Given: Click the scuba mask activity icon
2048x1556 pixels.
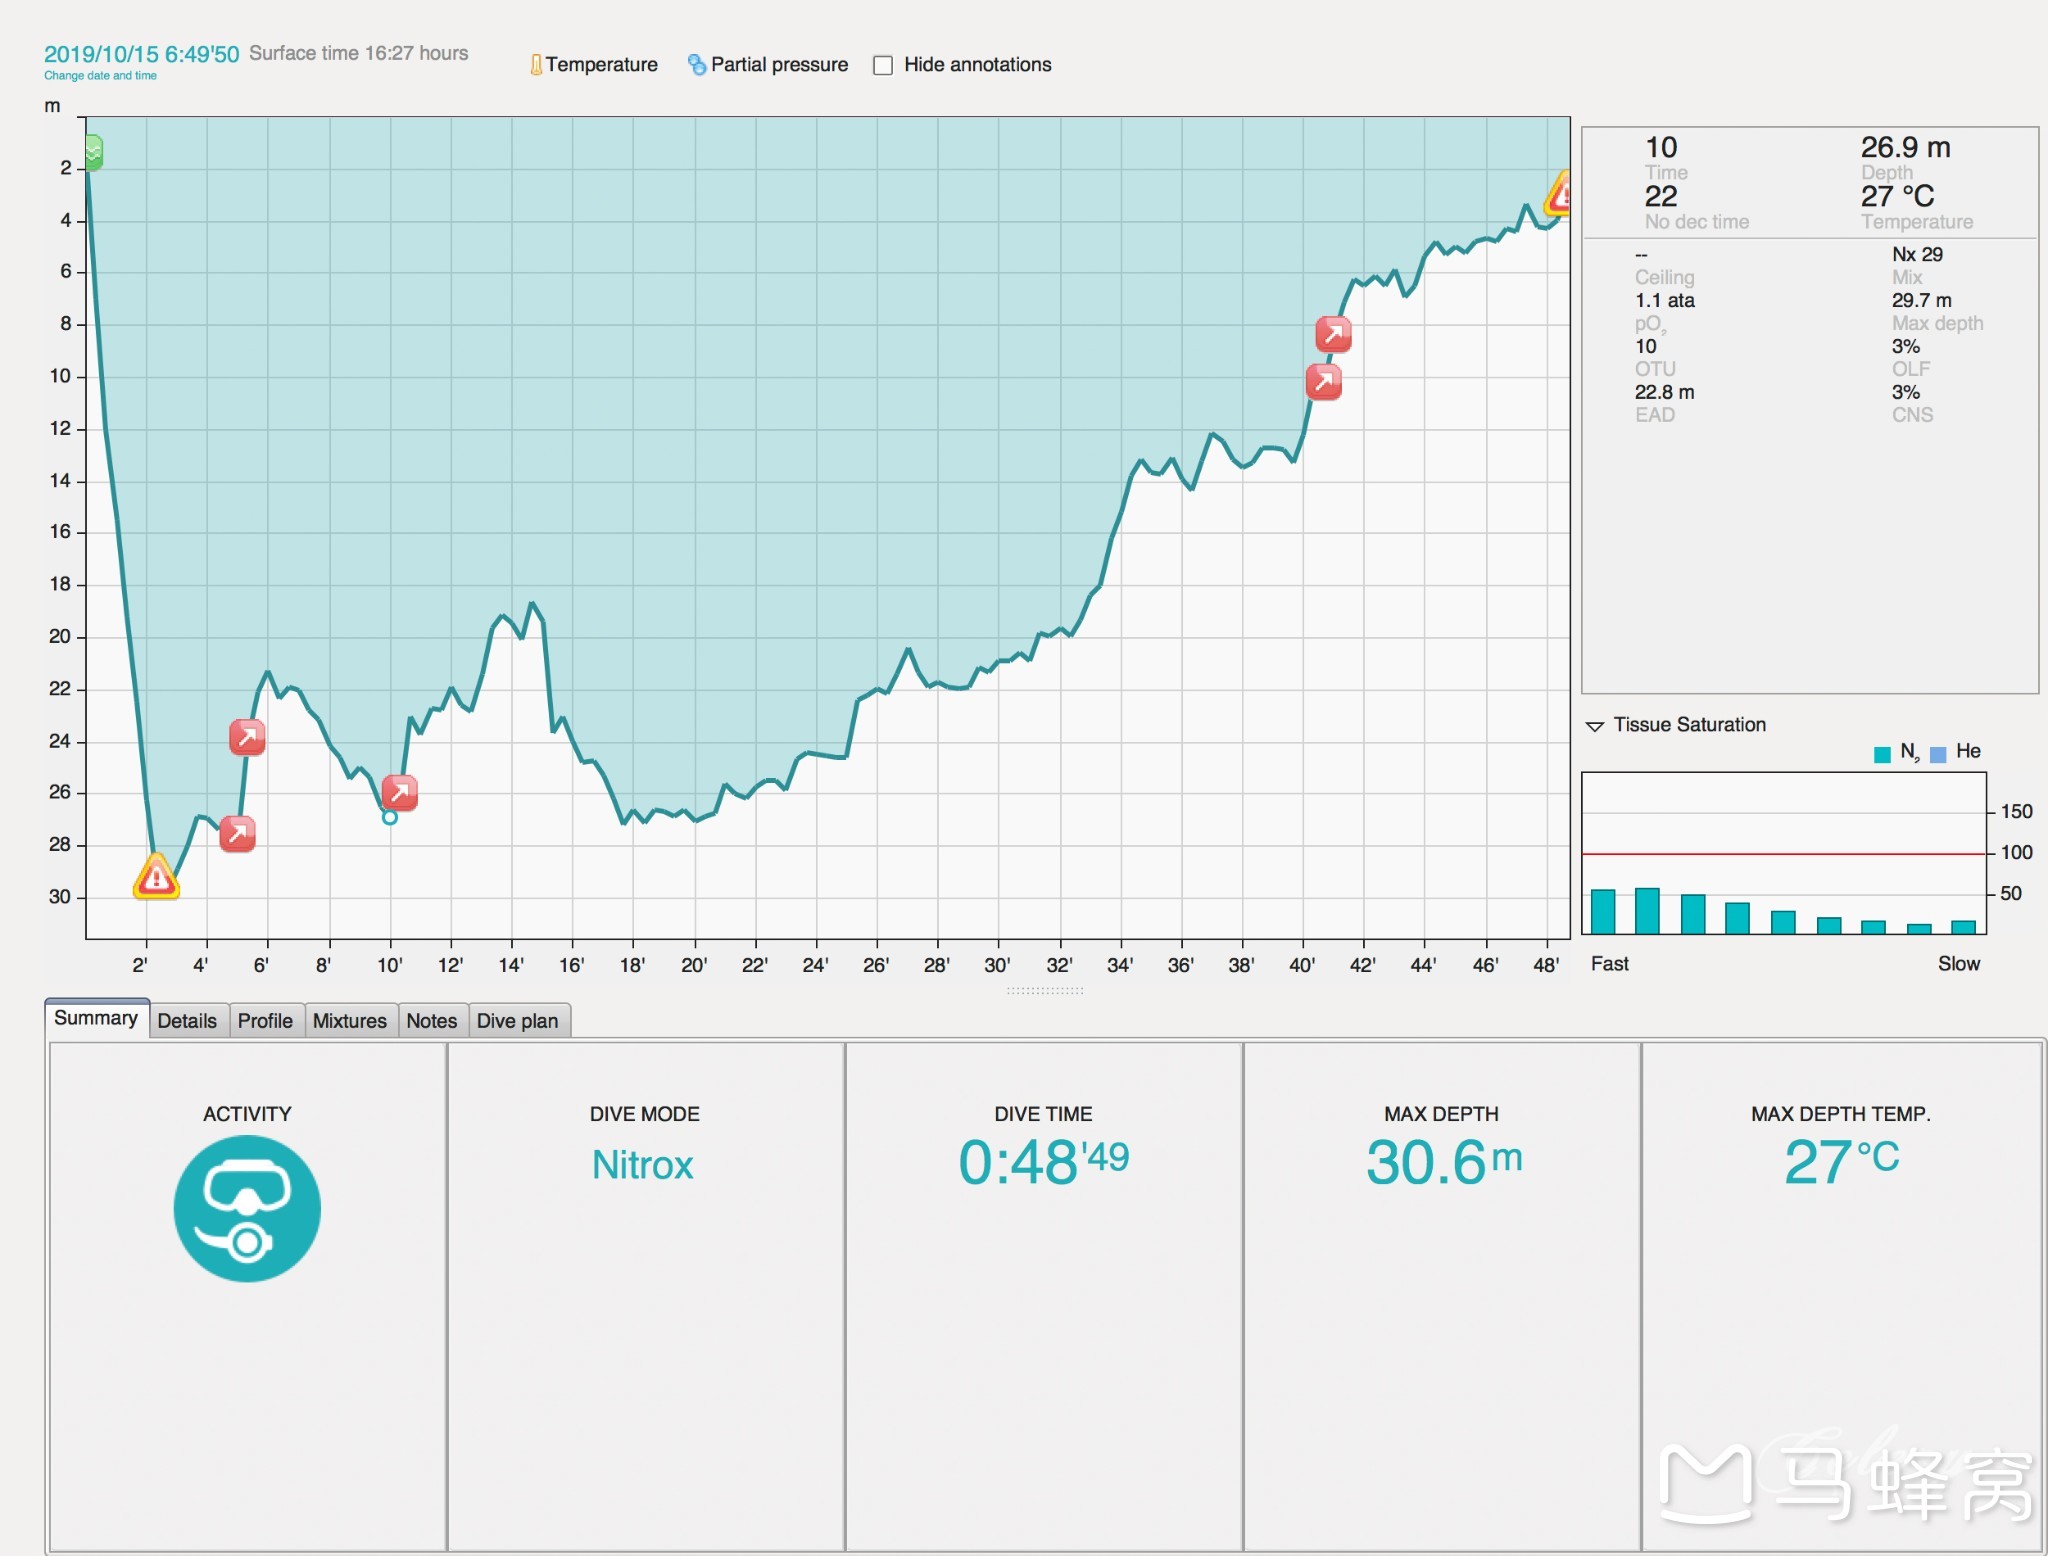Looking at the screenshot, I should coord(247,1208).
